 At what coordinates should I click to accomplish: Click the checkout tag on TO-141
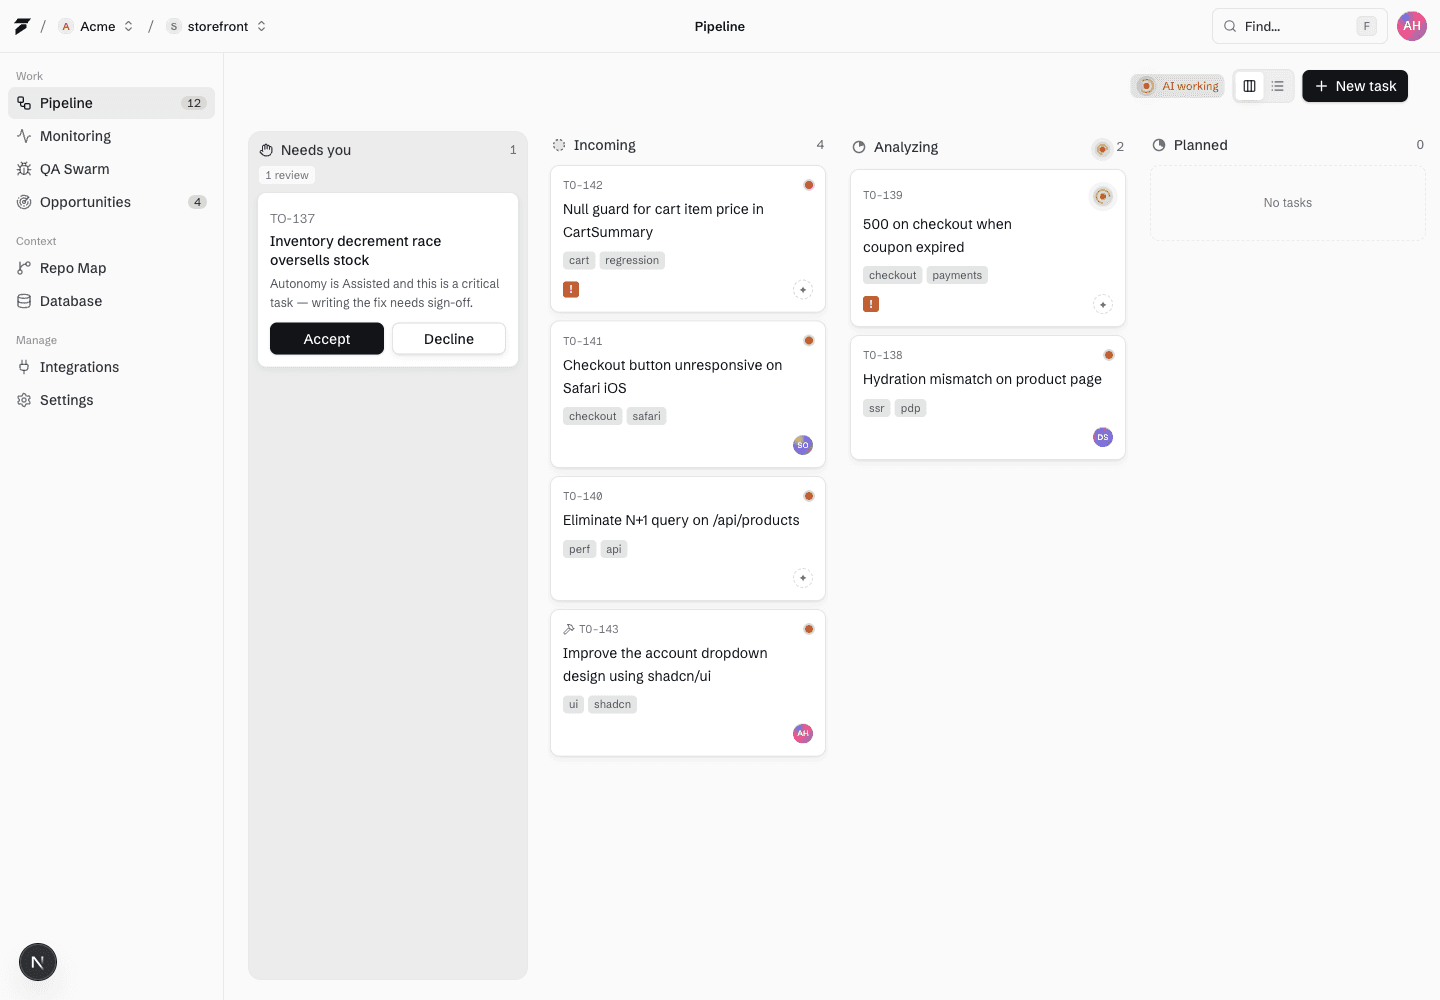[x=592, y=416]
